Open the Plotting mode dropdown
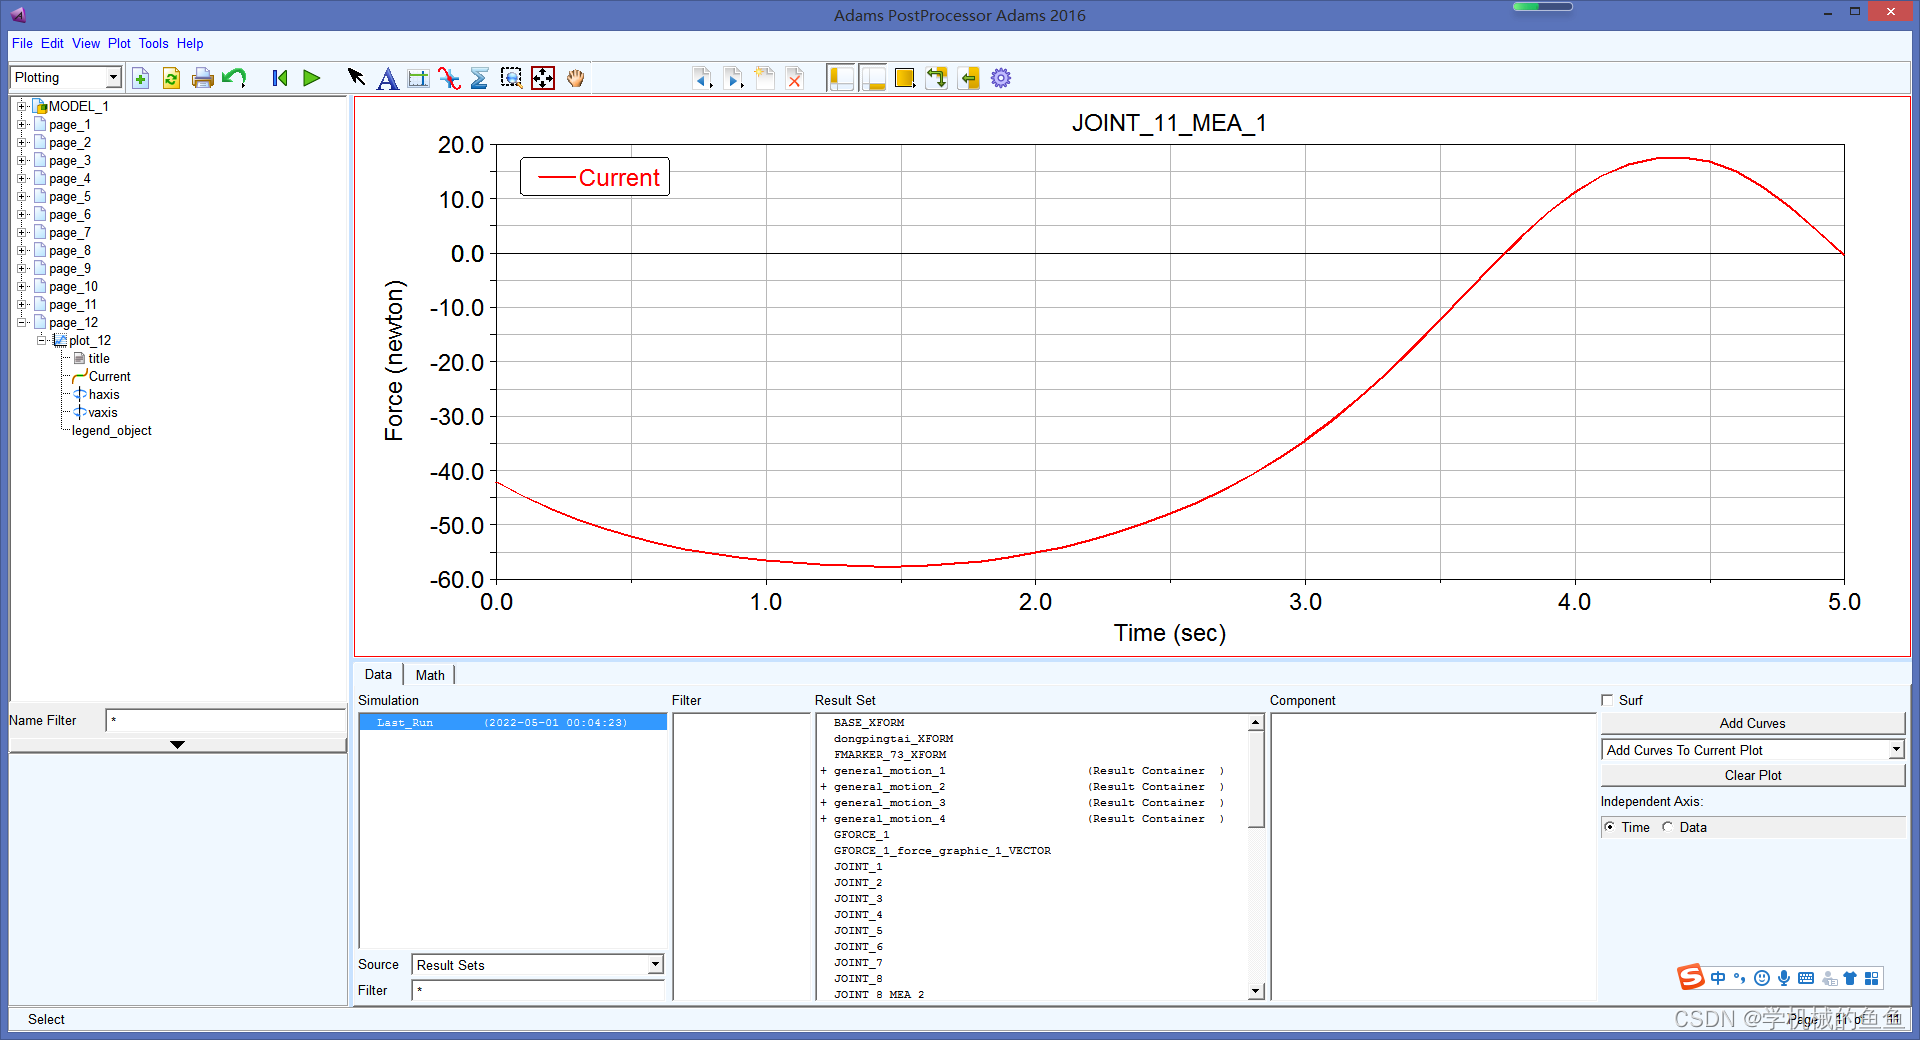 click(x=113, y=78)
